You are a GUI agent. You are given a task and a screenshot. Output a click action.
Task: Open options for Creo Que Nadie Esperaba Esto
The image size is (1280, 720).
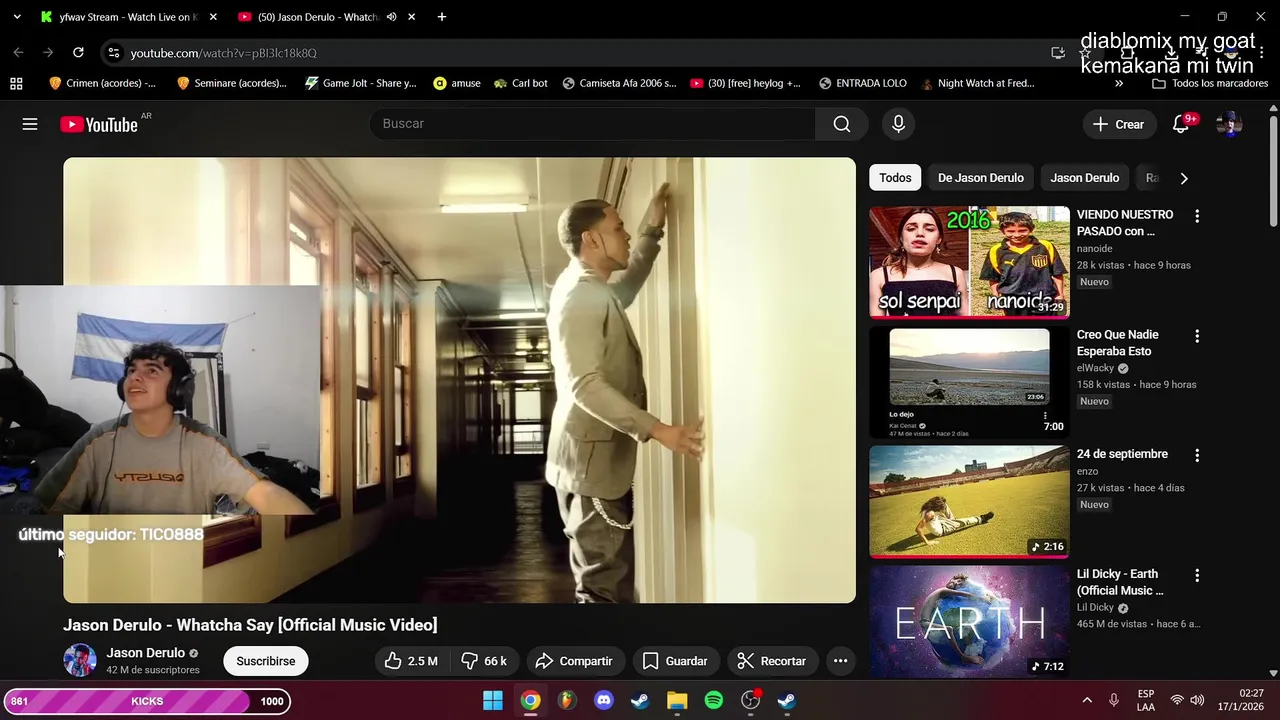coord(1197,336)
